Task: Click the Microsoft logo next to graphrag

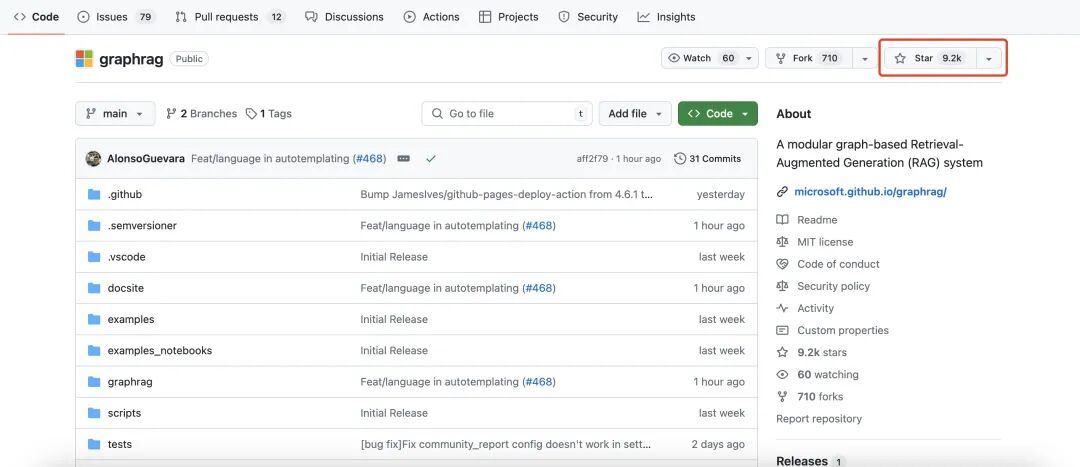Action: point(84,59)
